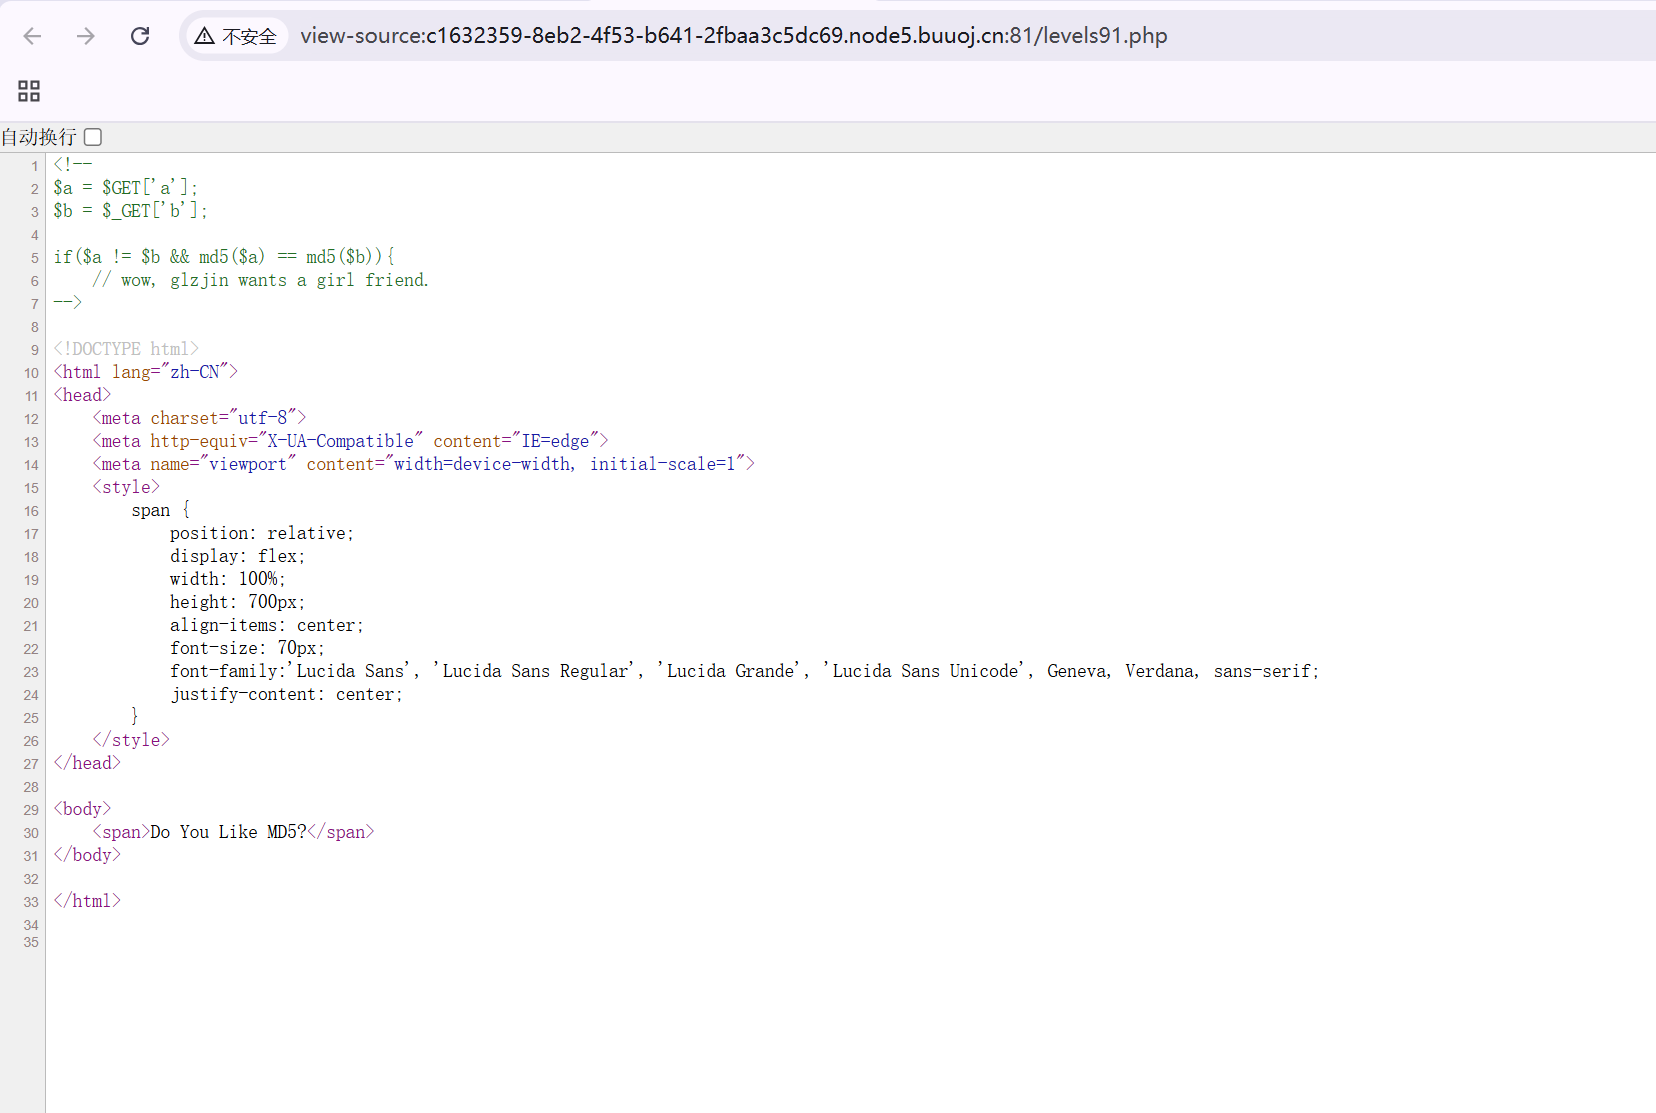Click the glzjin girlfriend comment line
Screen dimensions: 1656x1113
[x=260, y=280]
